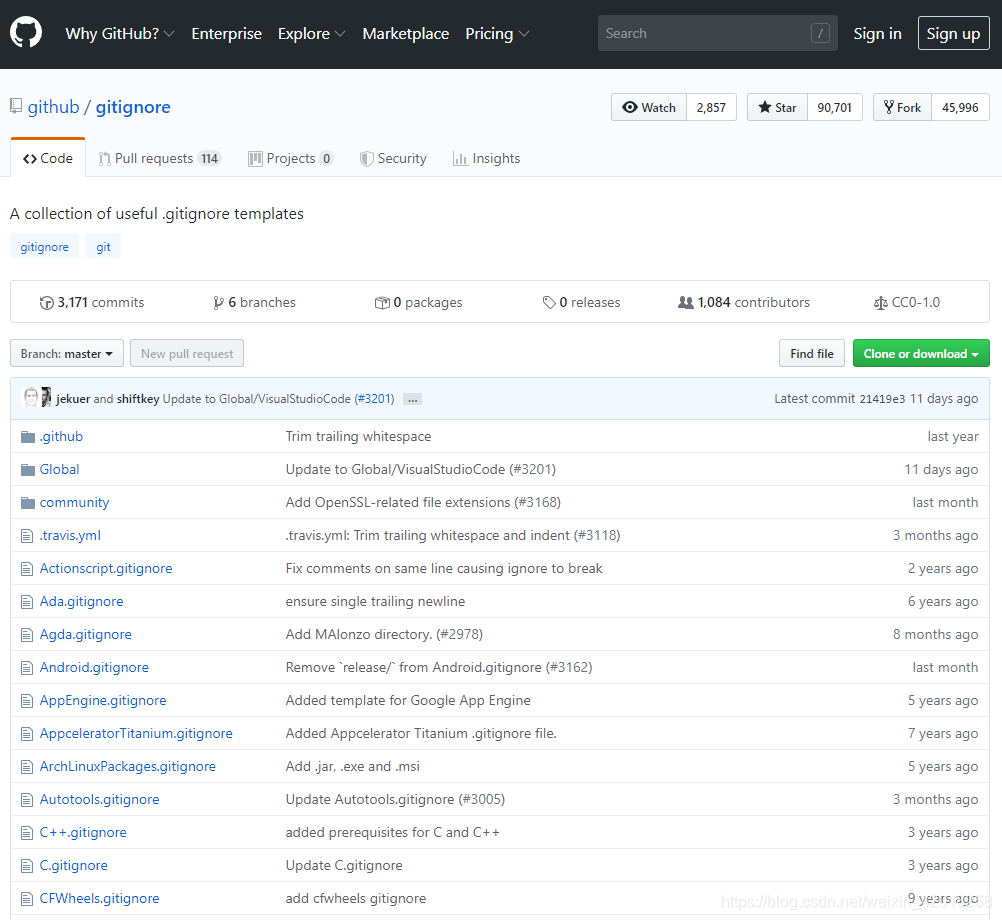Click the file icon for Agda.gitignore
The width and height of the screenshot is (1002, 920).
pyautogui.click(x=27, y=635)
